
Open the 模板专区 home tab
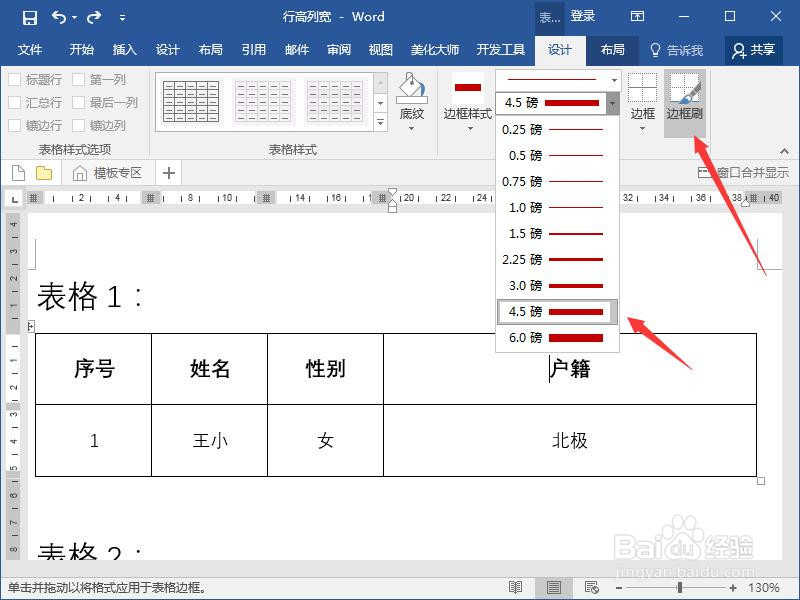pyautogui.click(x=107, y=173)
